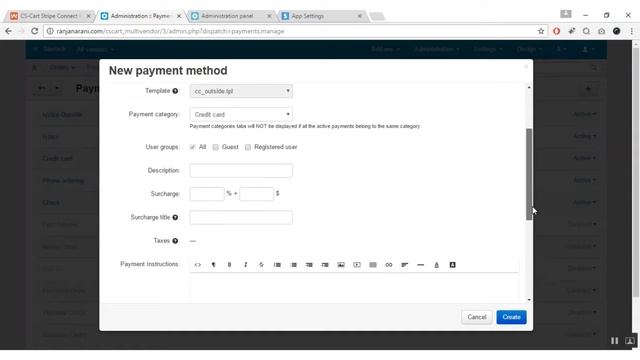Click the Taxes help icon
The image size is (640, 360).
pyautogui.click(x=175, y=241)
